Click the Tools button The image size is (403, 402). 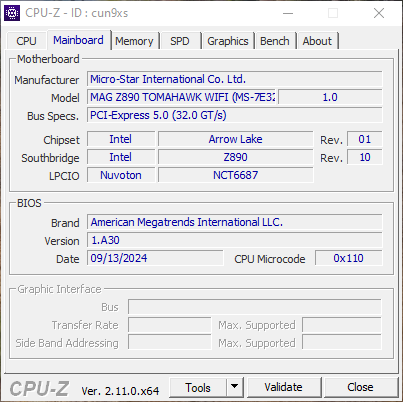tap(198, 387)
